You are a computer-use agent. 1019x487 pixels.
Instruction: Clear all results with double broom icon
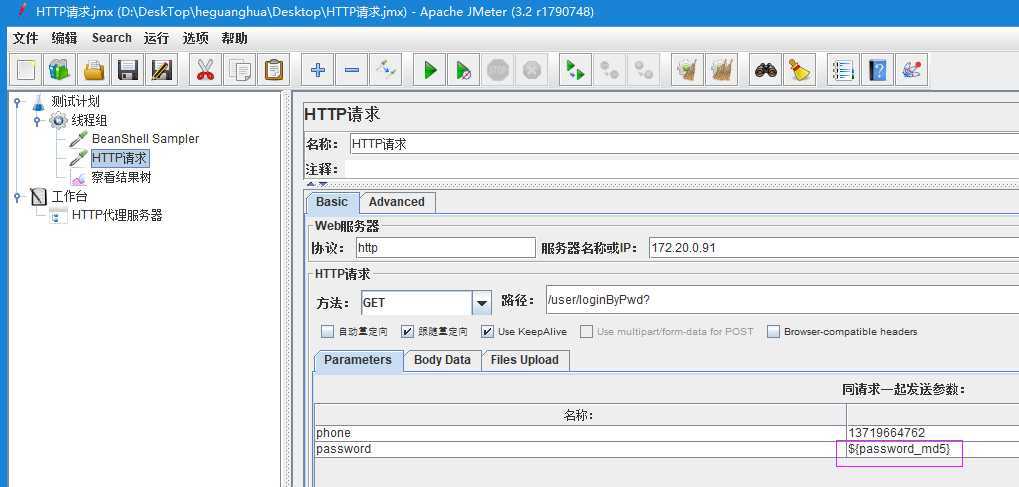click(721, 70)
